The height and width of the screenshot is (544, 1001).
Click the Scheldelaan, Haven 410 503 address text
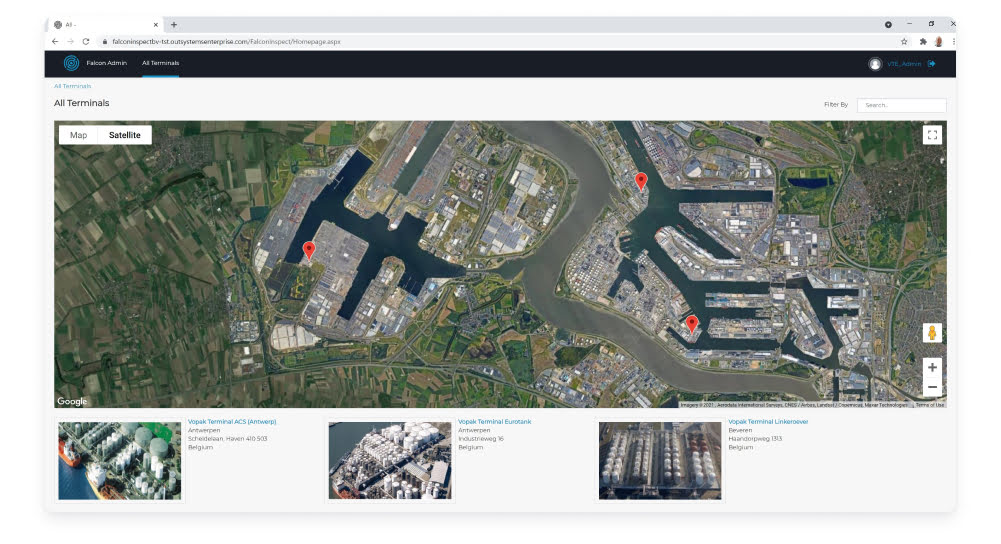[x=227, y=439]
